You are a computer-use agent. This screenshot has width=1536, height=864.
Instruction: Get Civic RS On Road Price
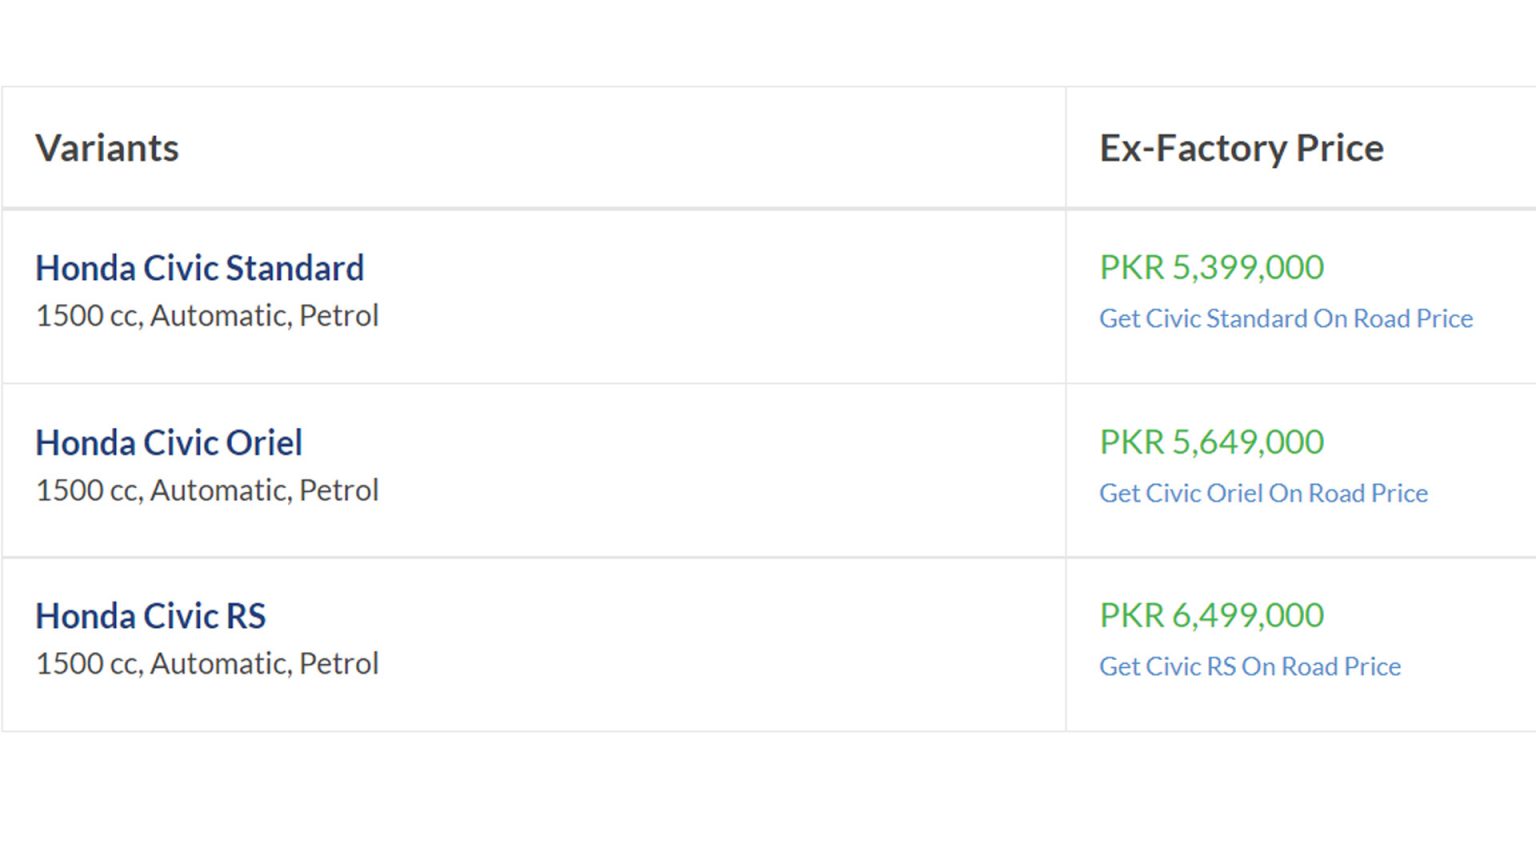[1250, 666]
